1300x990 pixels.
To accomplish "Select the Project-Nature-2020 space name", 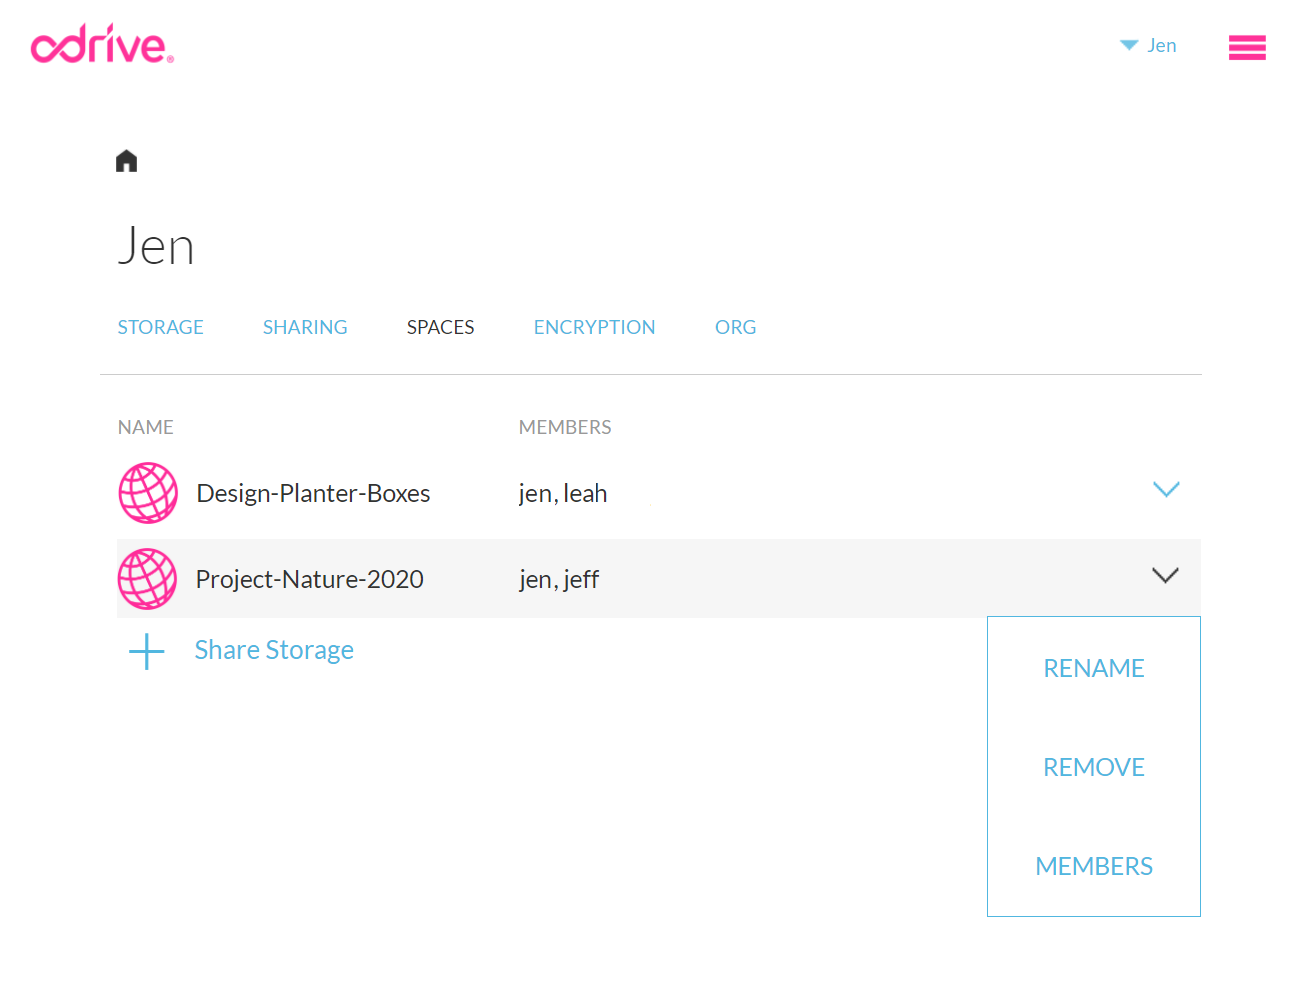I will point(310,579).
